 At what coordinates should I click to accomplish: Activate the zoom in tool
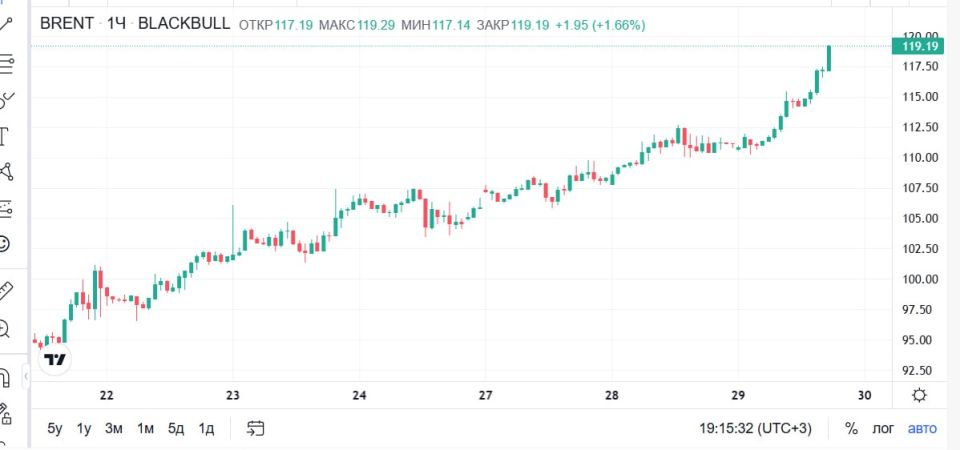(4, 329)
